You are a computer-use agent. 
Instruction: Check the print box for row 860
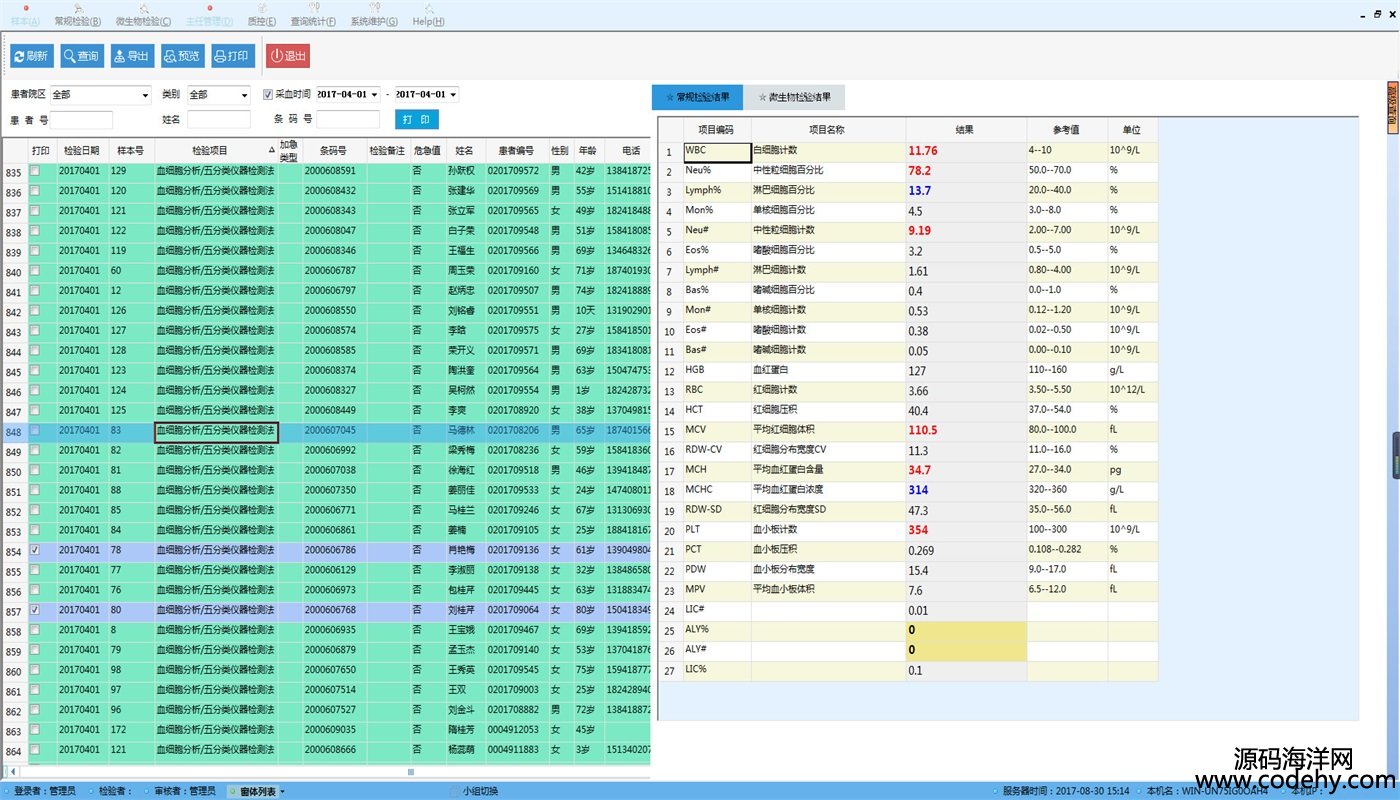click(35, 670)
